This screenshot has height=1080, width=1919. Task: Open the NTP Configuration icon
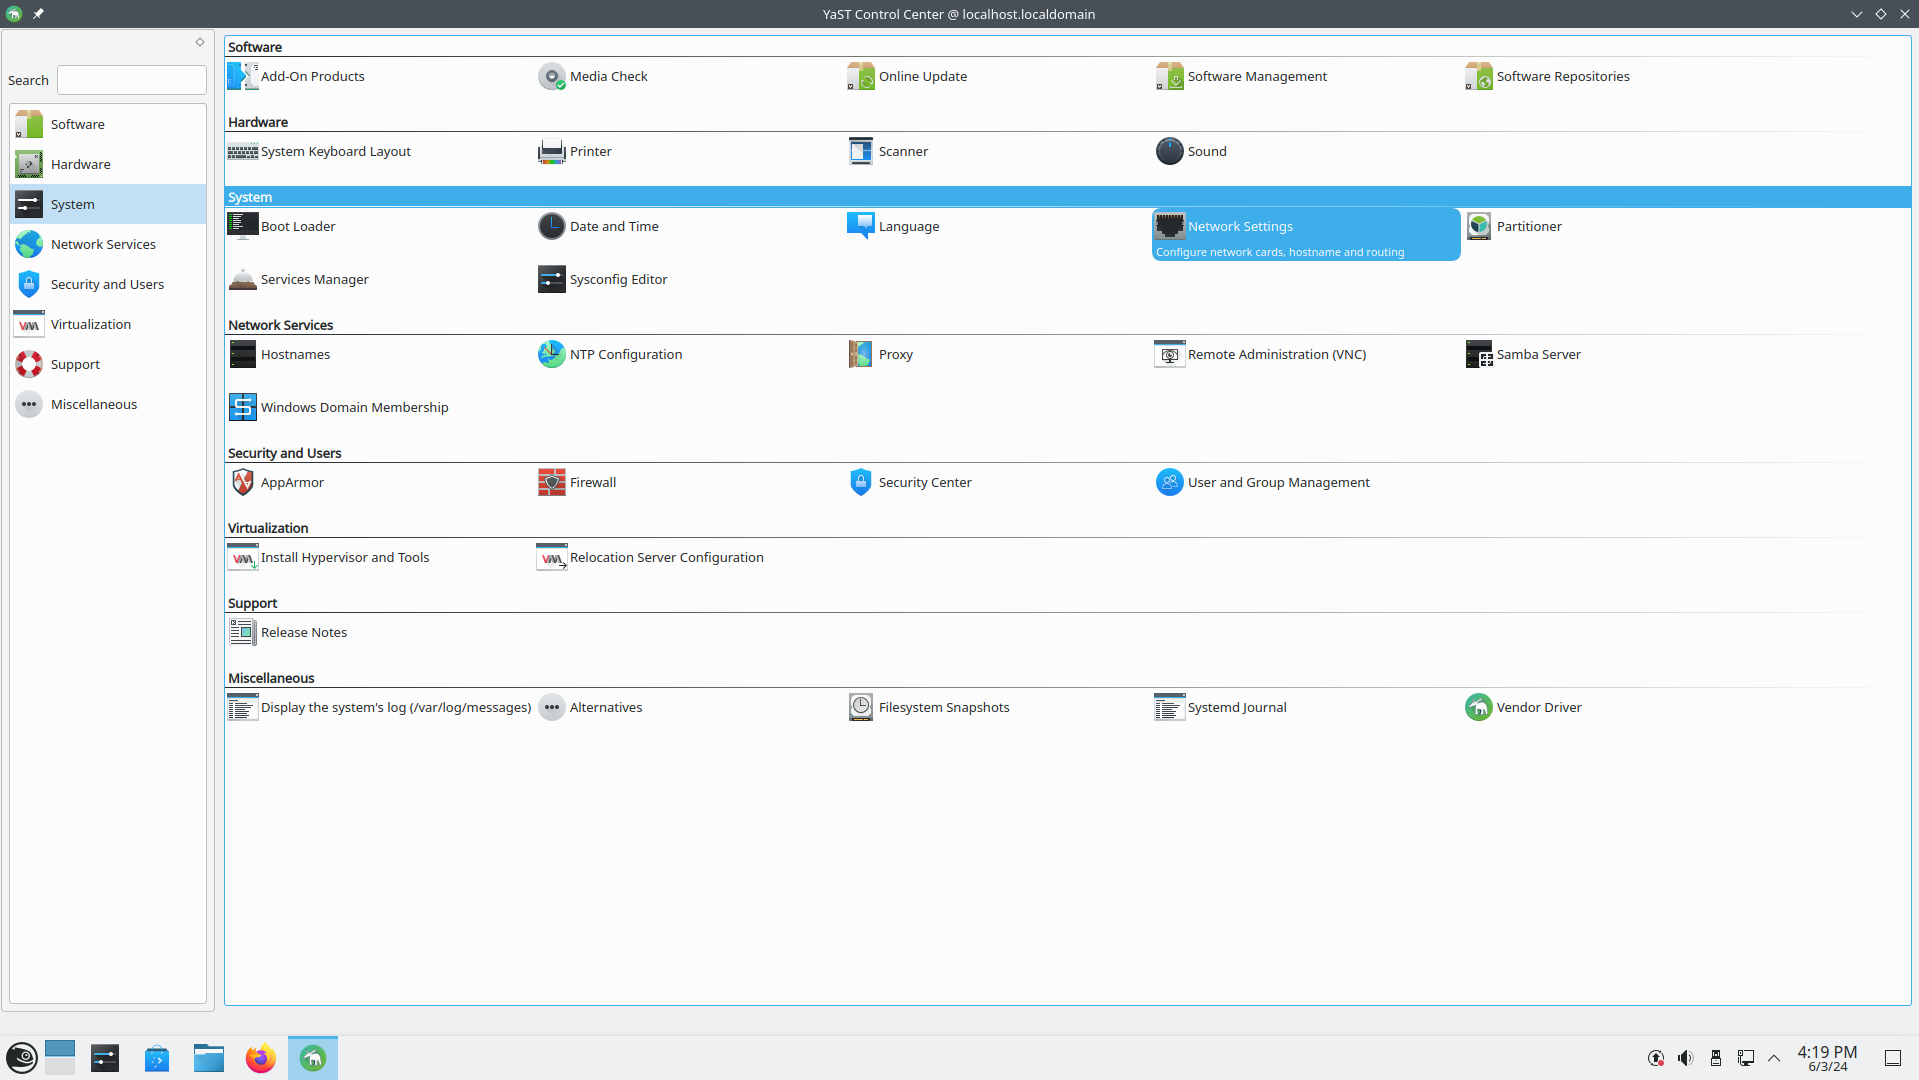point(551,354)
